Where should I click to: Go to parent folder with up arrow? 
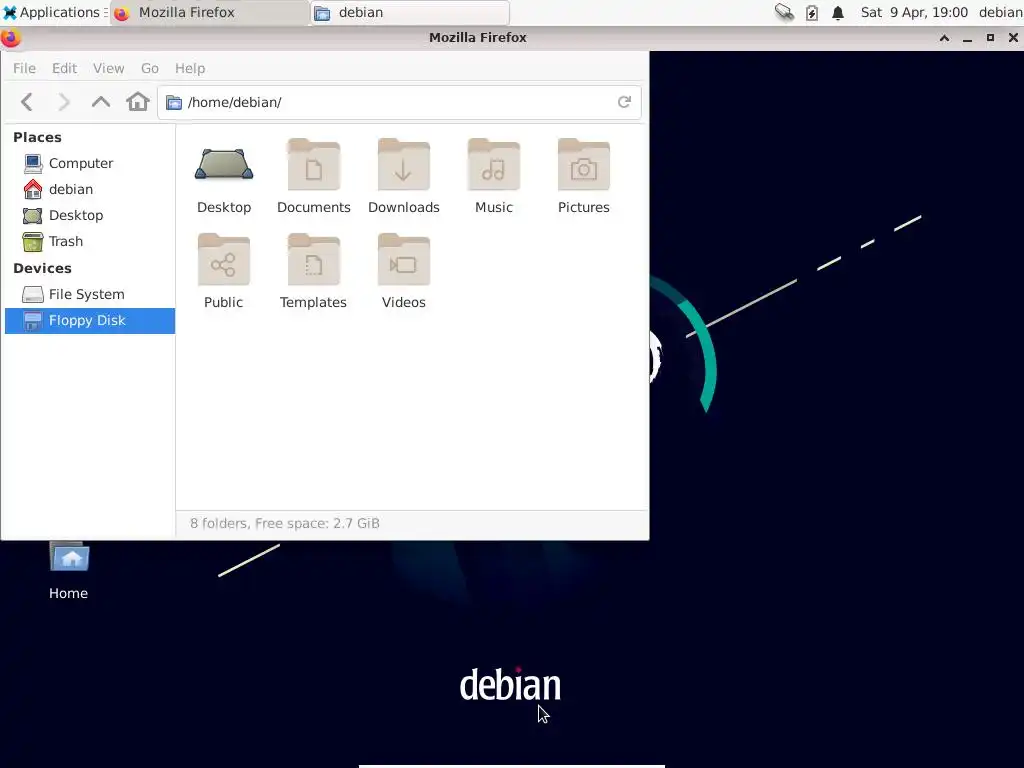[x=101, y=102]
